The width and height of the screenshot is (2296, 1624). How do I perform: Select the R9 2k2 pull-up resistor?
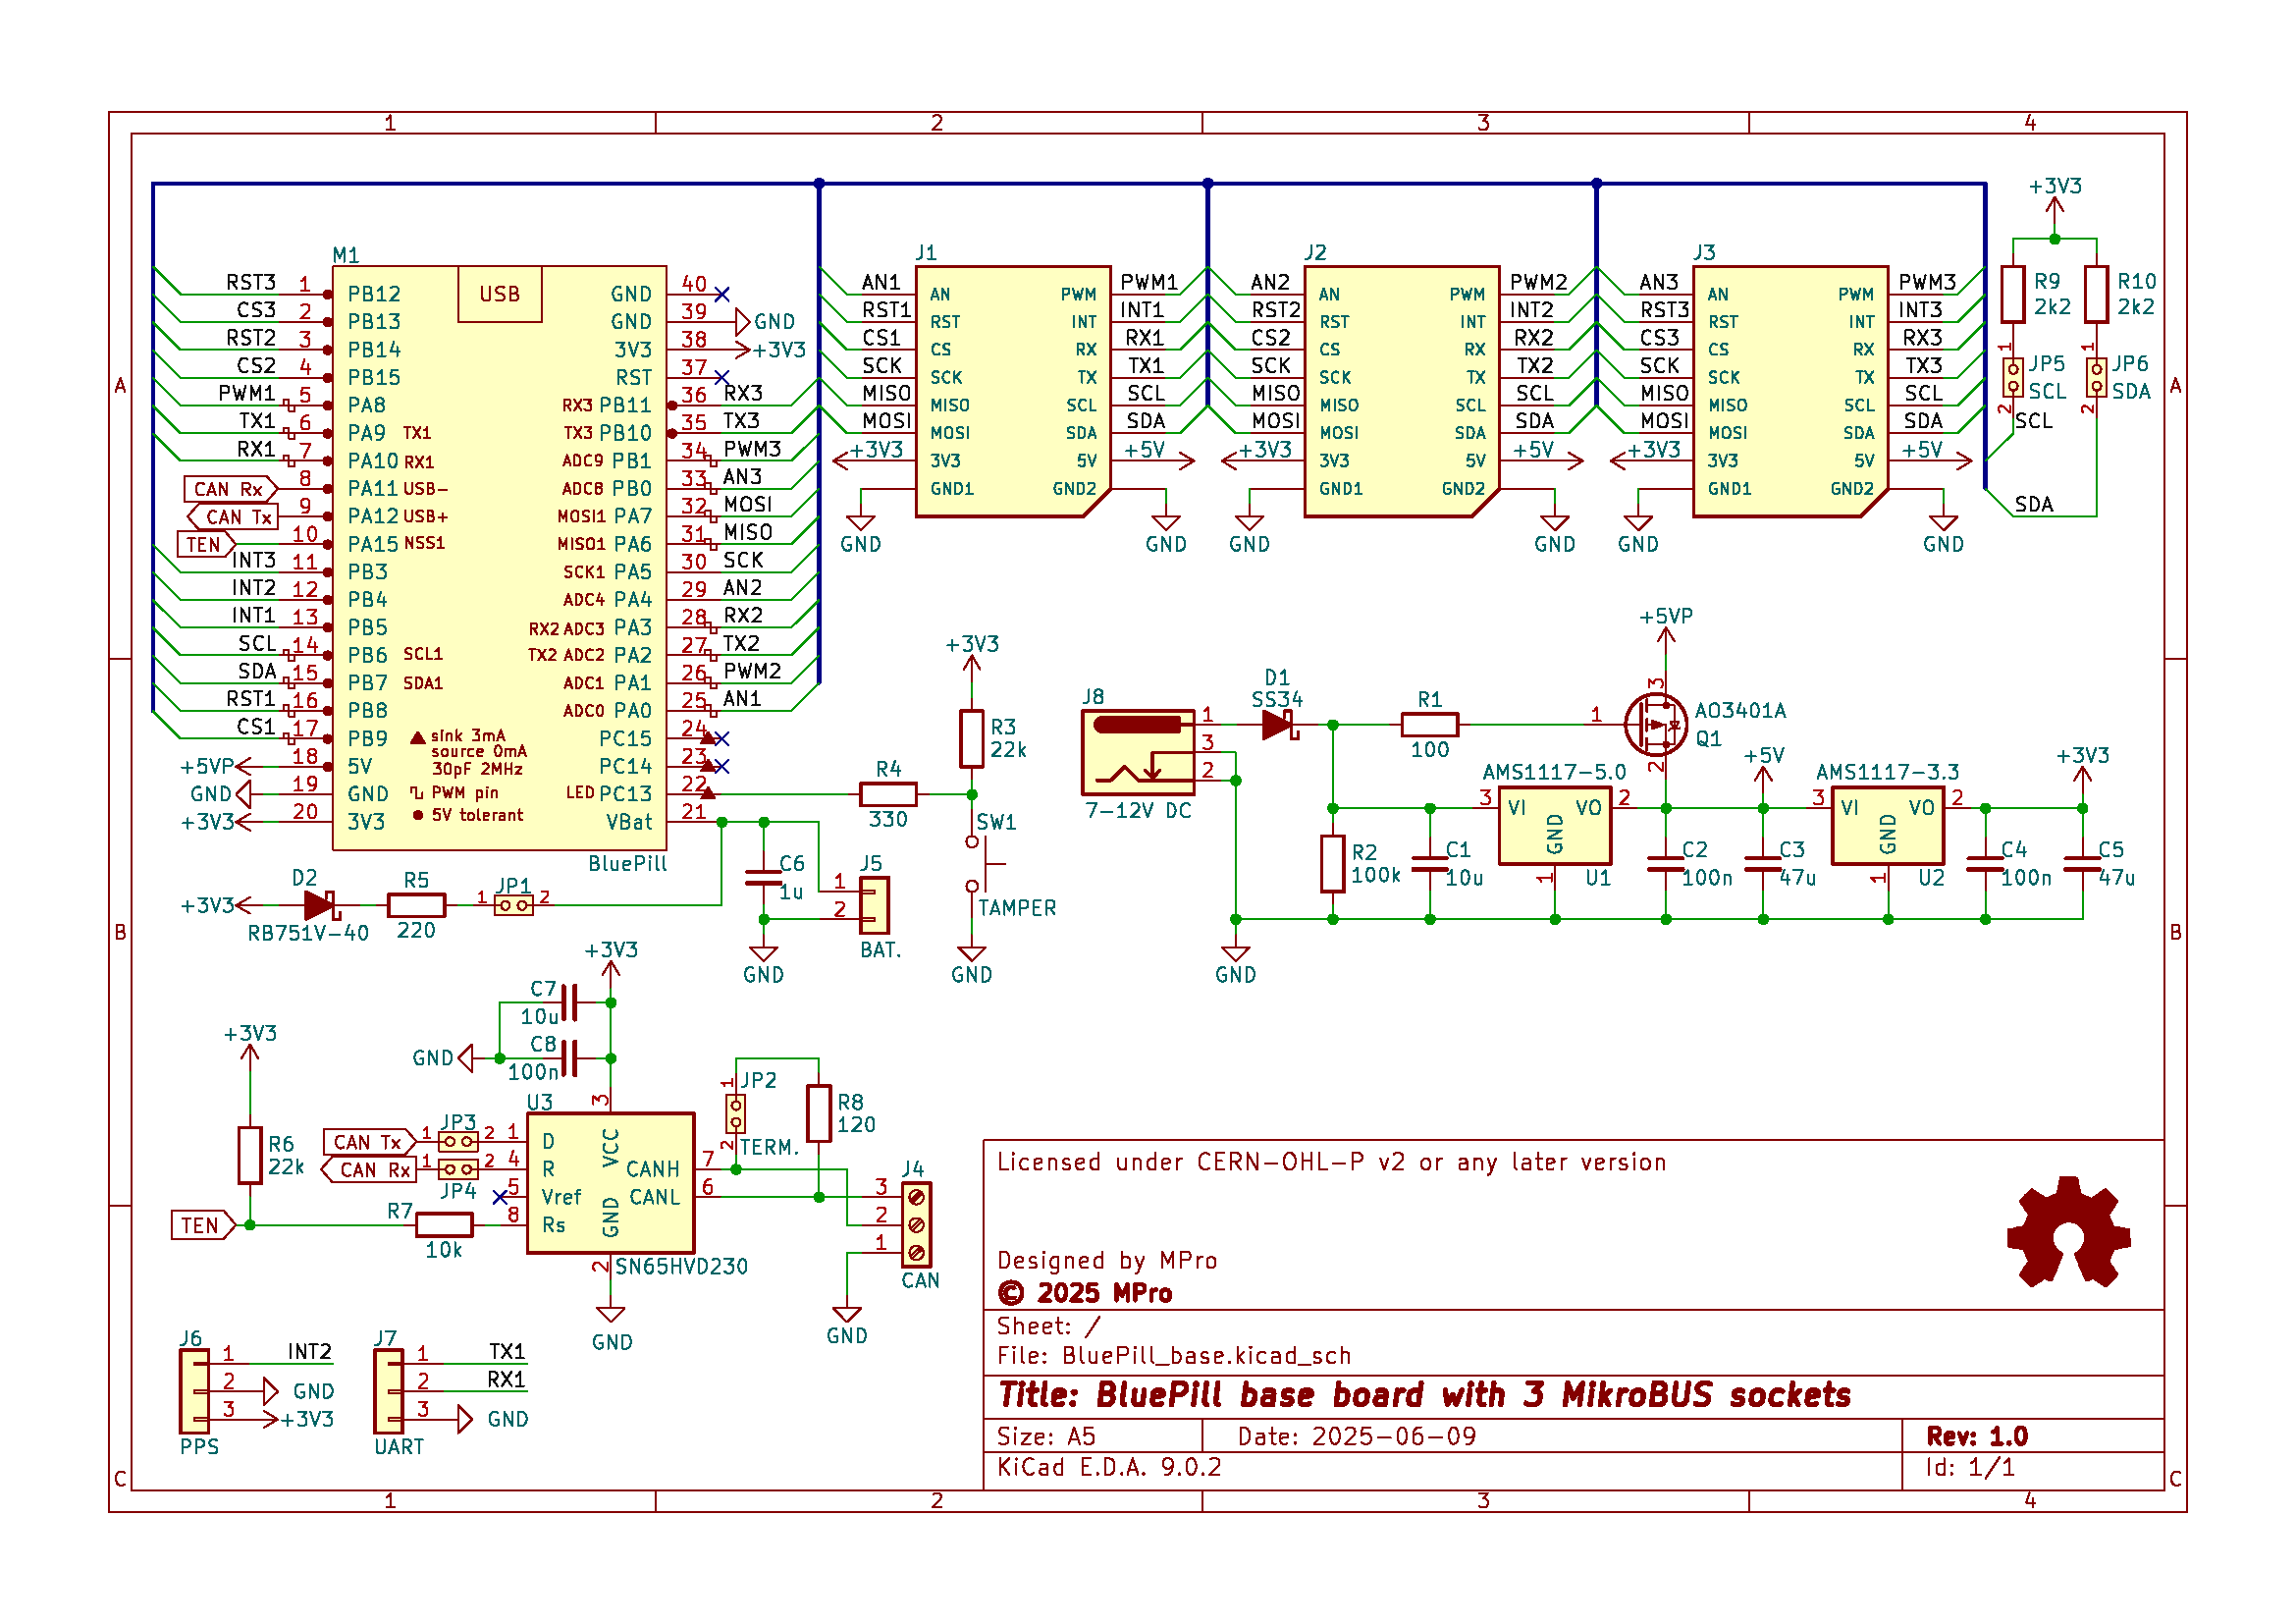pyautogui.click(x=2012, y=294)
